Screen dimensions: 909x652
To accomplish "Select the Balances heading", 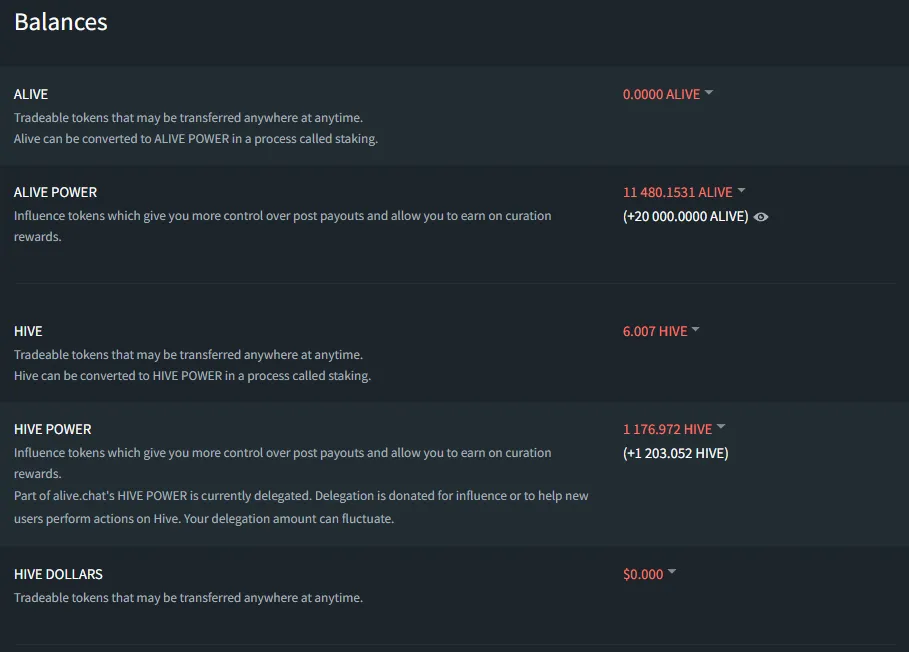I will pyautogui.click(x=61, y=22).
